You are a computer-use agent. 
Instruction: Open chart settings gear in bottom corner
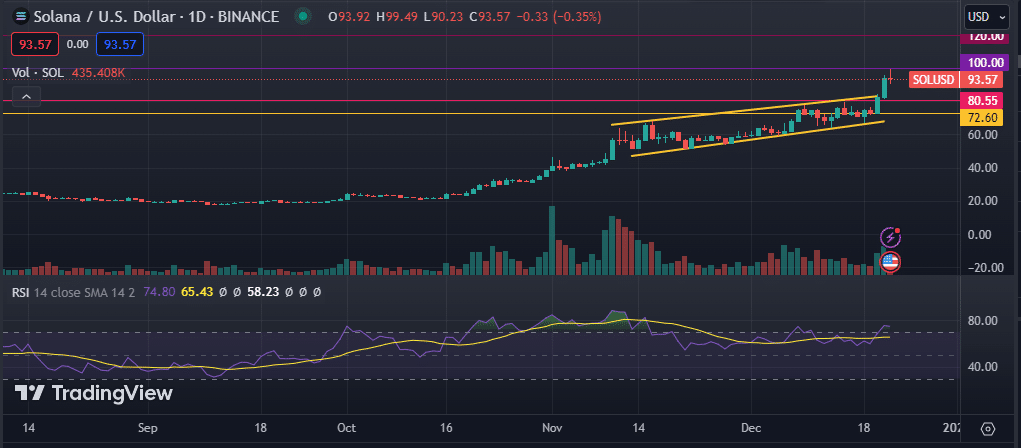[987, 428]
